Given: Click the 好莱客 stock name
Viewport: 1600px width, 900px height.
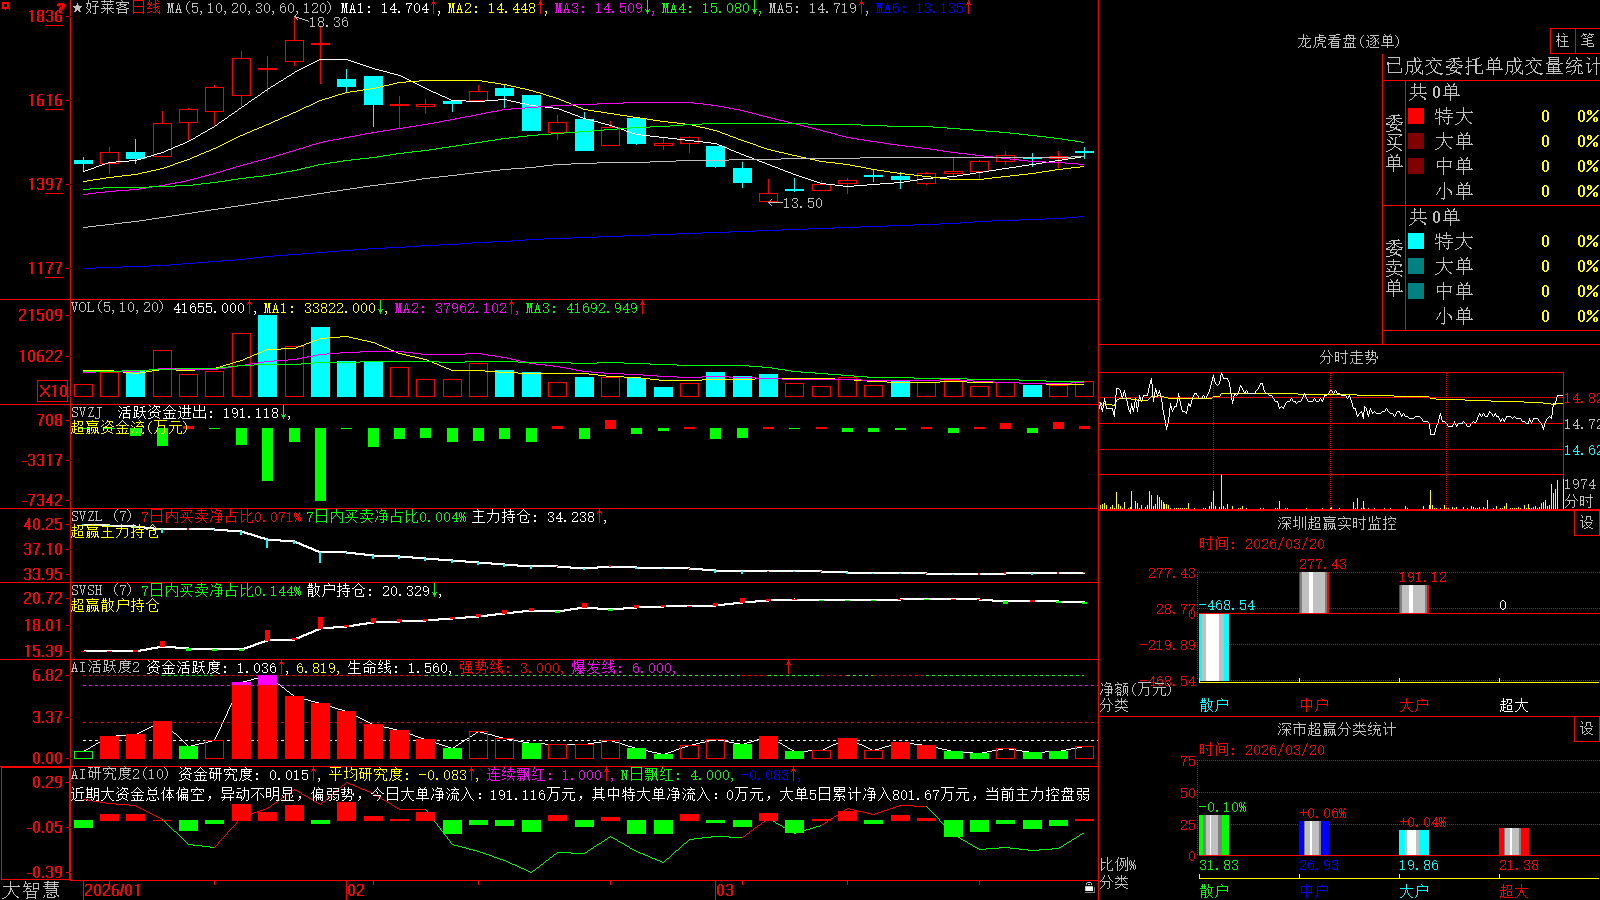Looking at the screenshot, I should 108,8.
